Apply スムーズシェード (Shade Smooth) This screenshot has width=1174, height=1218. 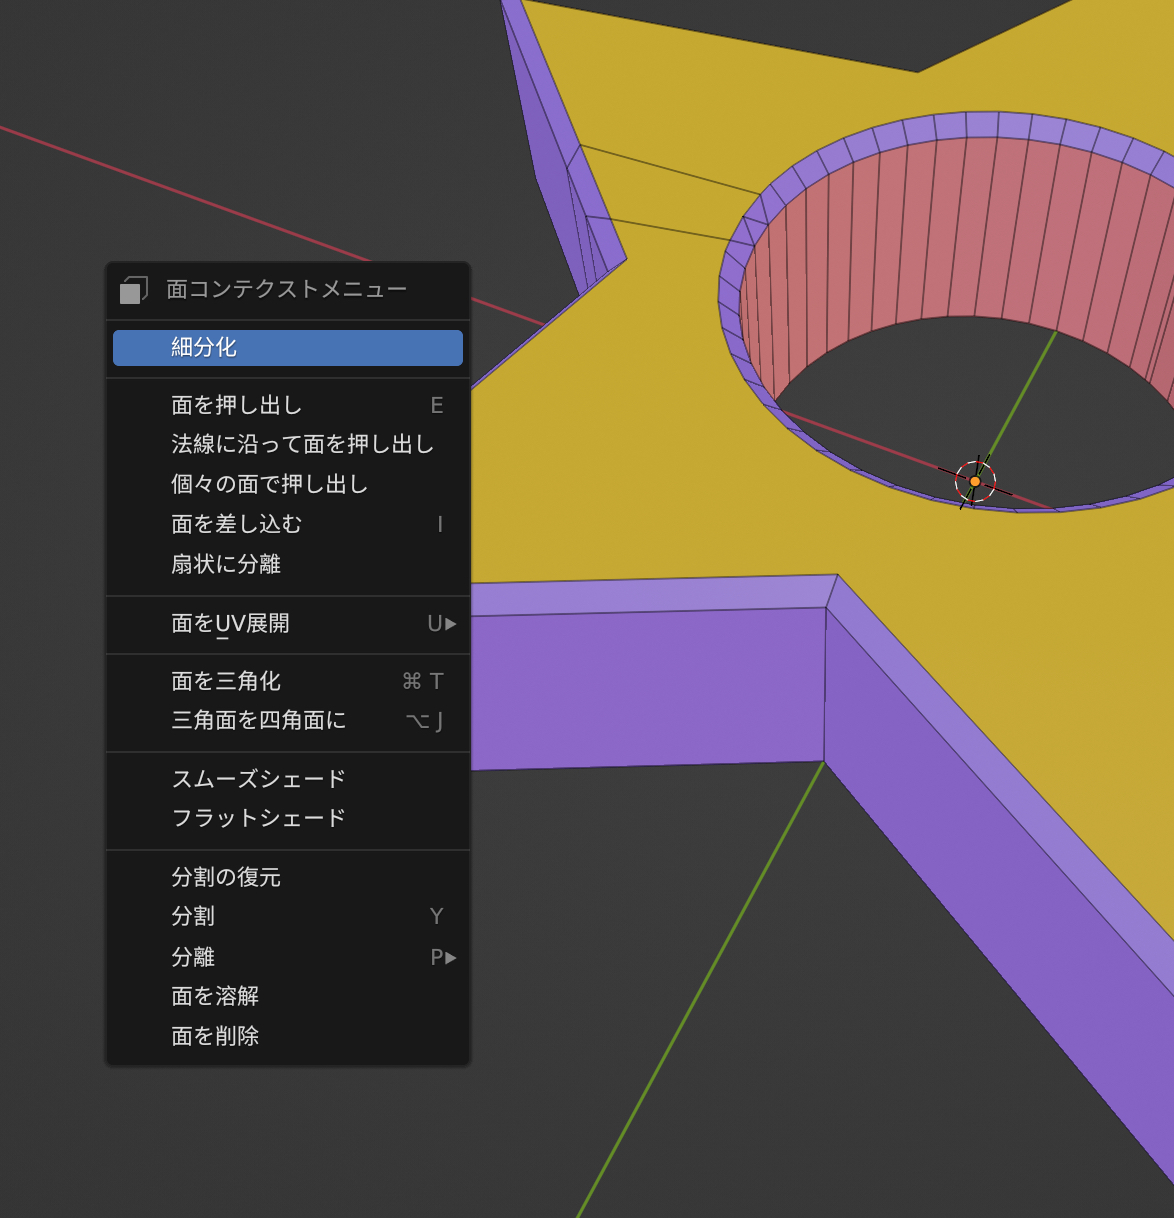(x=287, y=779)
